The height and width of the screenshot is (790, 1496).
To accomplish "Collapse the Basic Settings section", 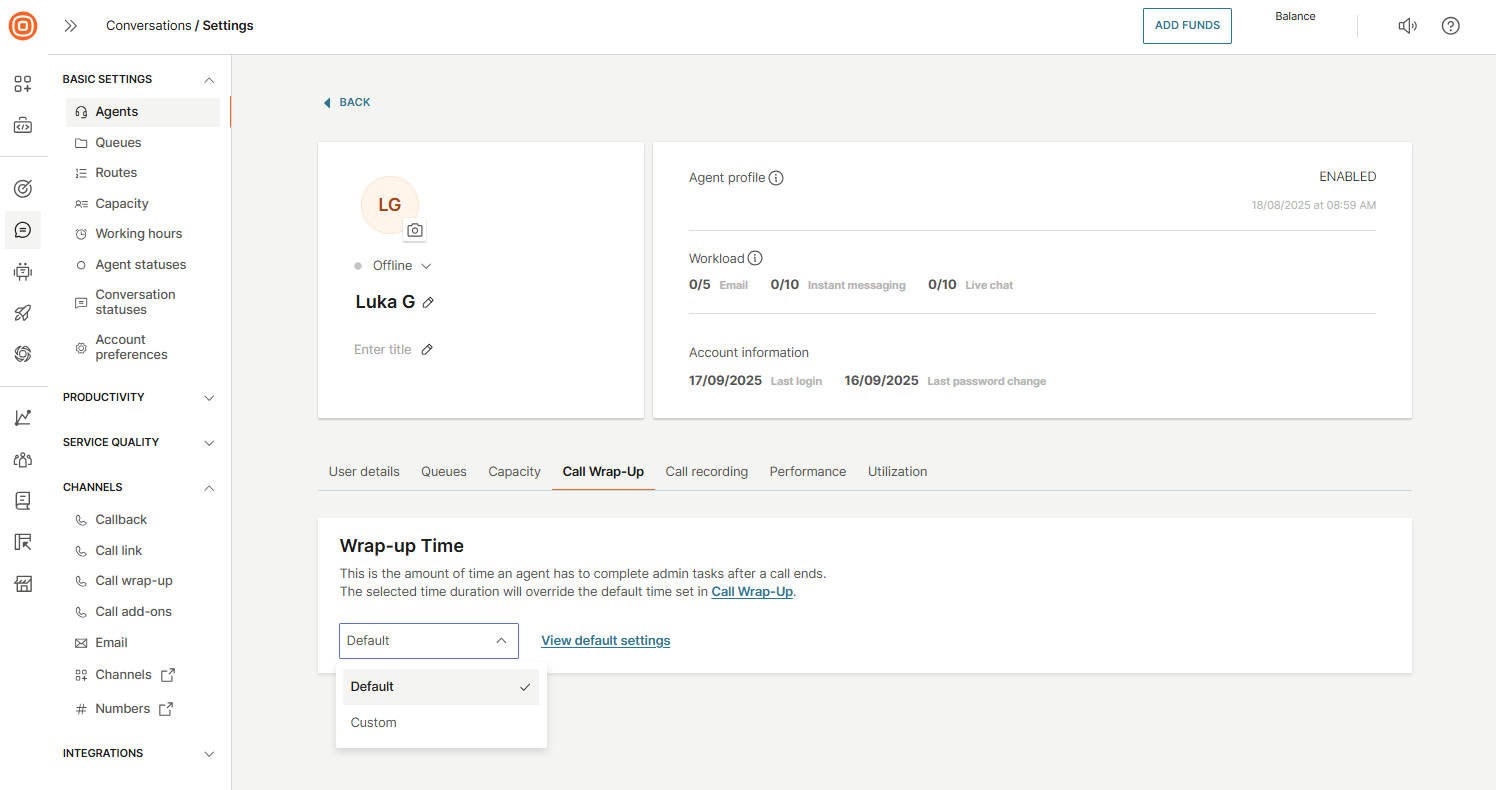I will [x=209, y=80].
